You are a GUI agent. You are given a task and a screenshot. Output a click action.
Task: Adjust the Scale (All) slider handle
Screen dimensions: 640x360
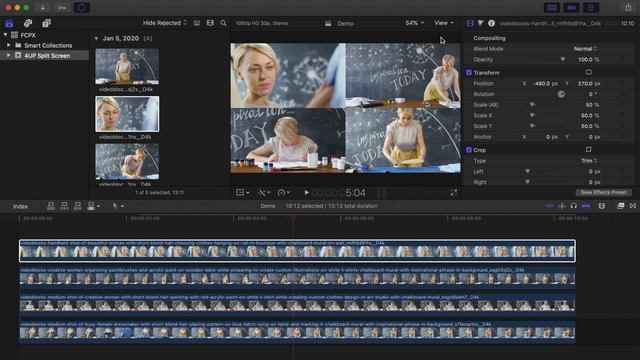pos(532,105)
